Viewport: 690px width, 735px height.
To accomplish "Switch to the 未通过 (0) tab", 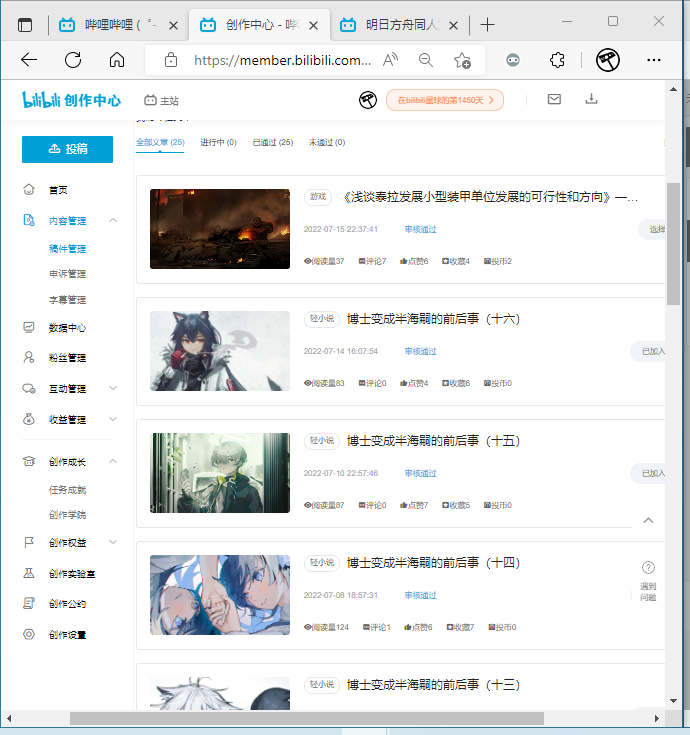I will tap(327, 143).
